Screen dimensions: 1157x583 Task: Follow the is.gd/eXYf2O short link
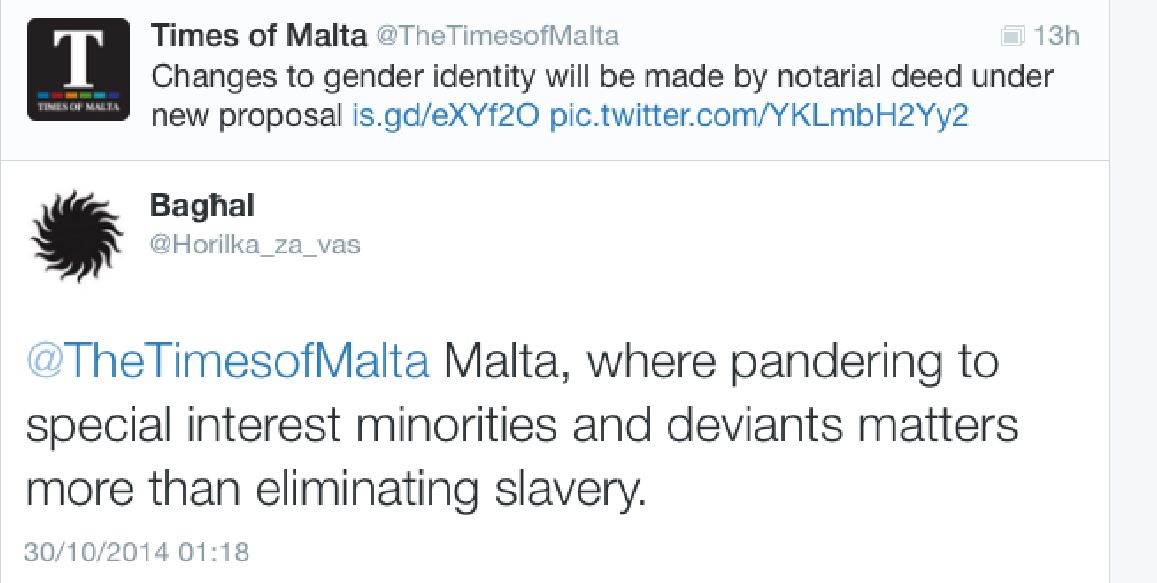click(446, 116)
